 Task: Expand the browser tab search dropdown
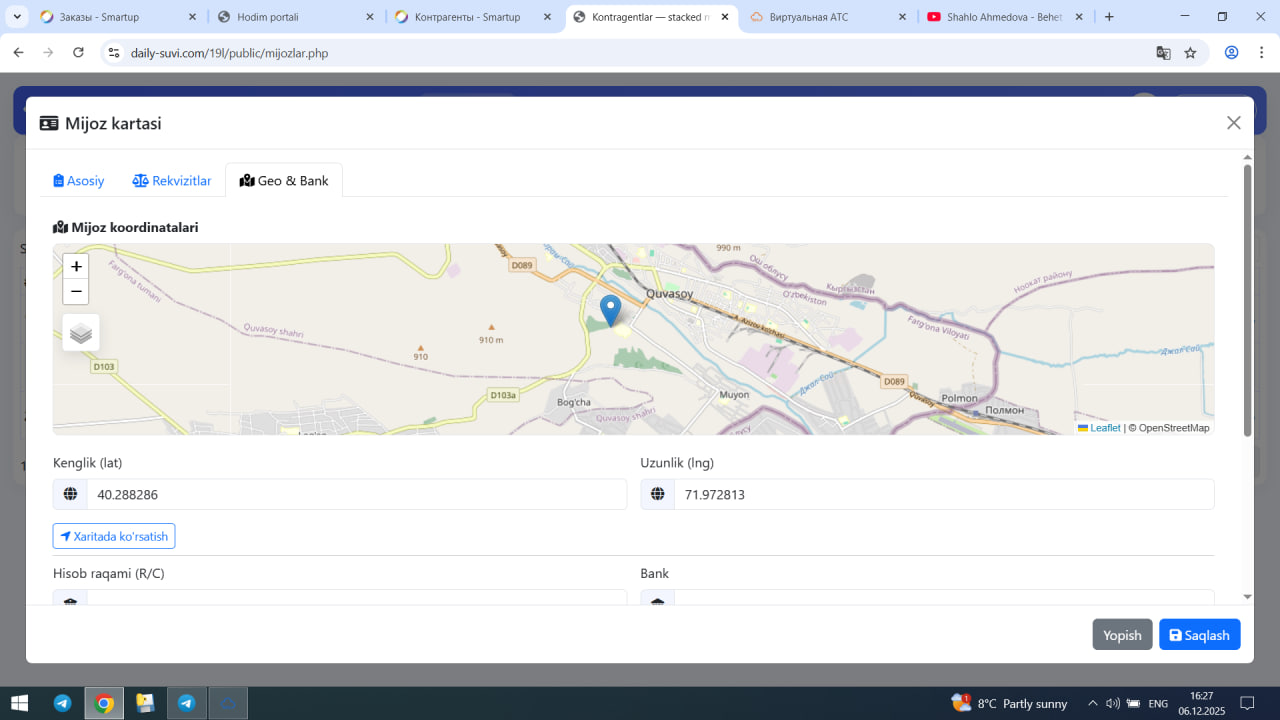click(x=17, y=17)
